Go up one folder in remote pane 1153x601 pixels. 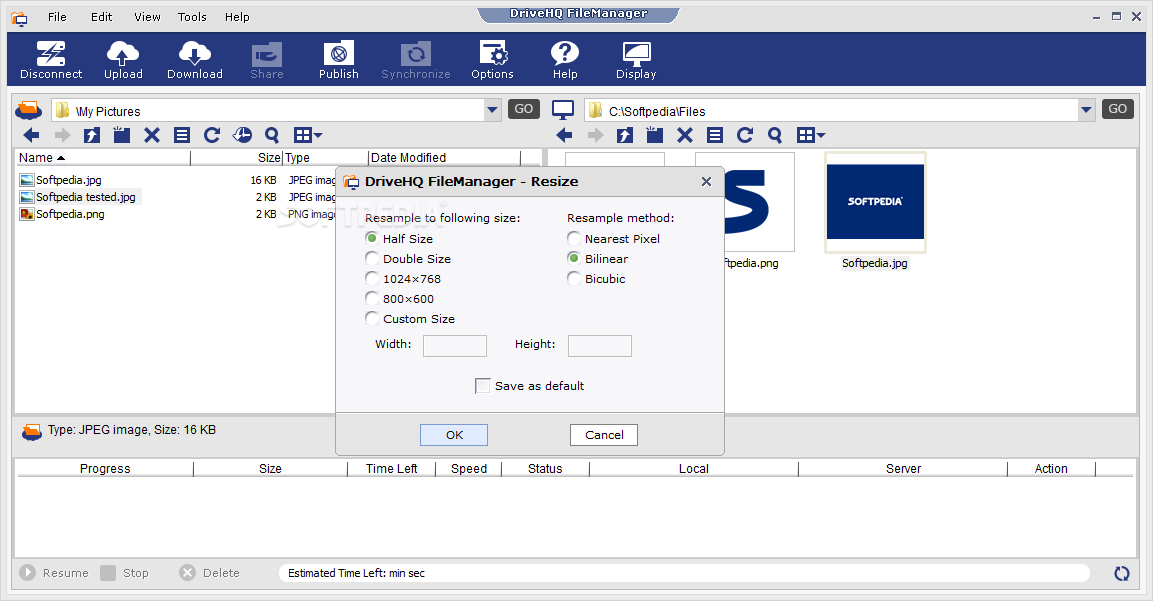point(92,135)
